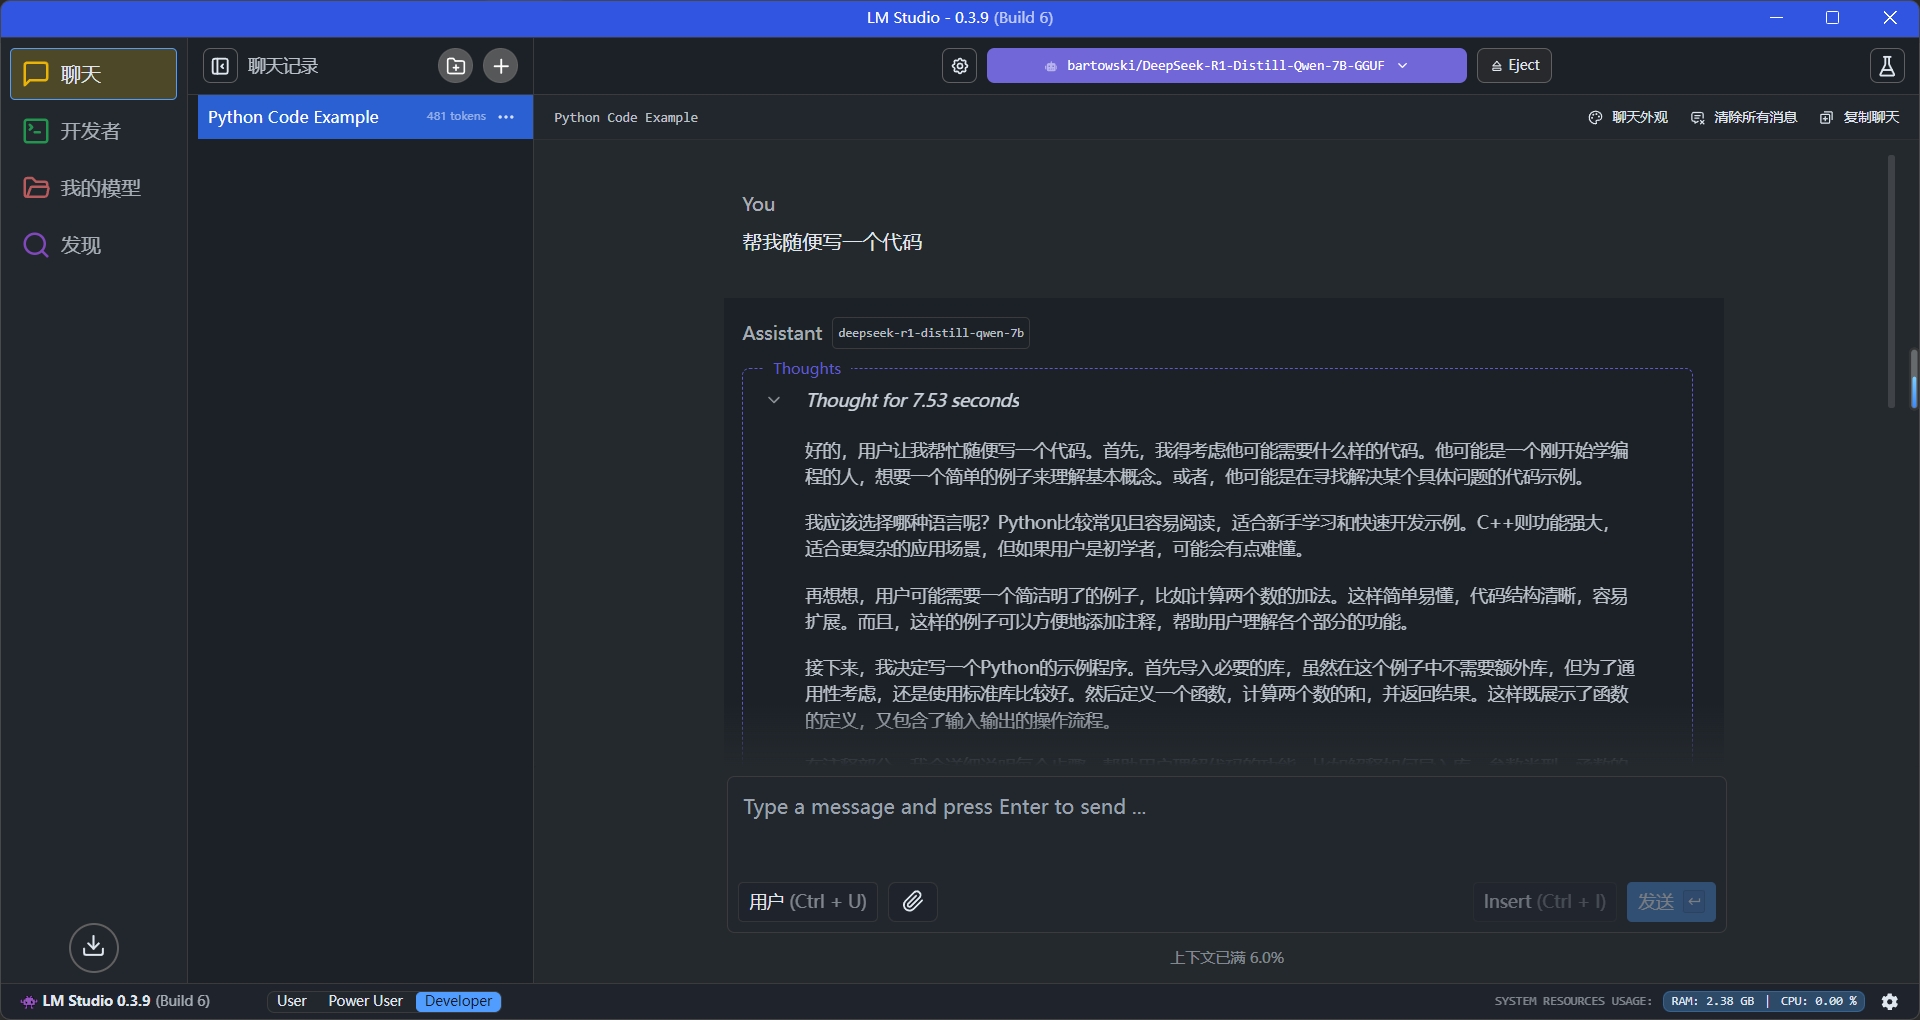
Task: Maximize the LM Studio window
Action: click(x=1833, y=18)
